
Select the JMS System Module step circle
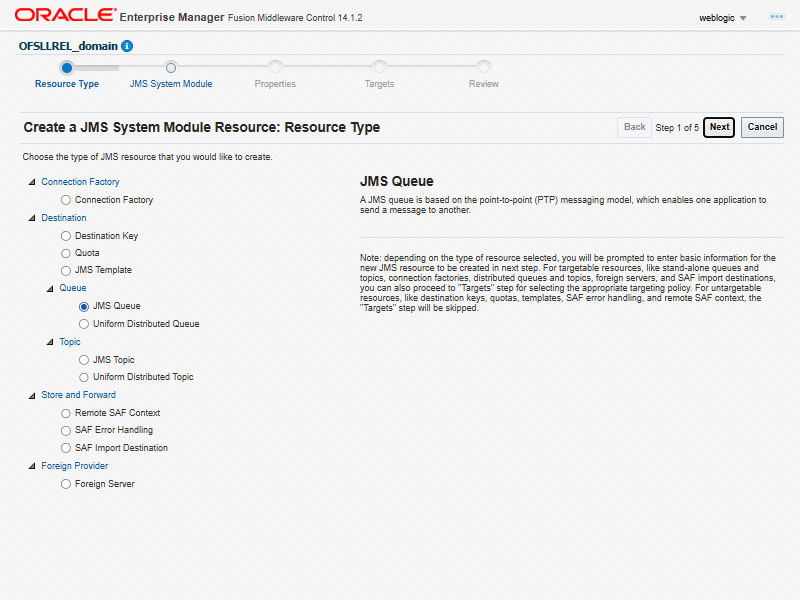pyautogui.click(x=171, y=68)
